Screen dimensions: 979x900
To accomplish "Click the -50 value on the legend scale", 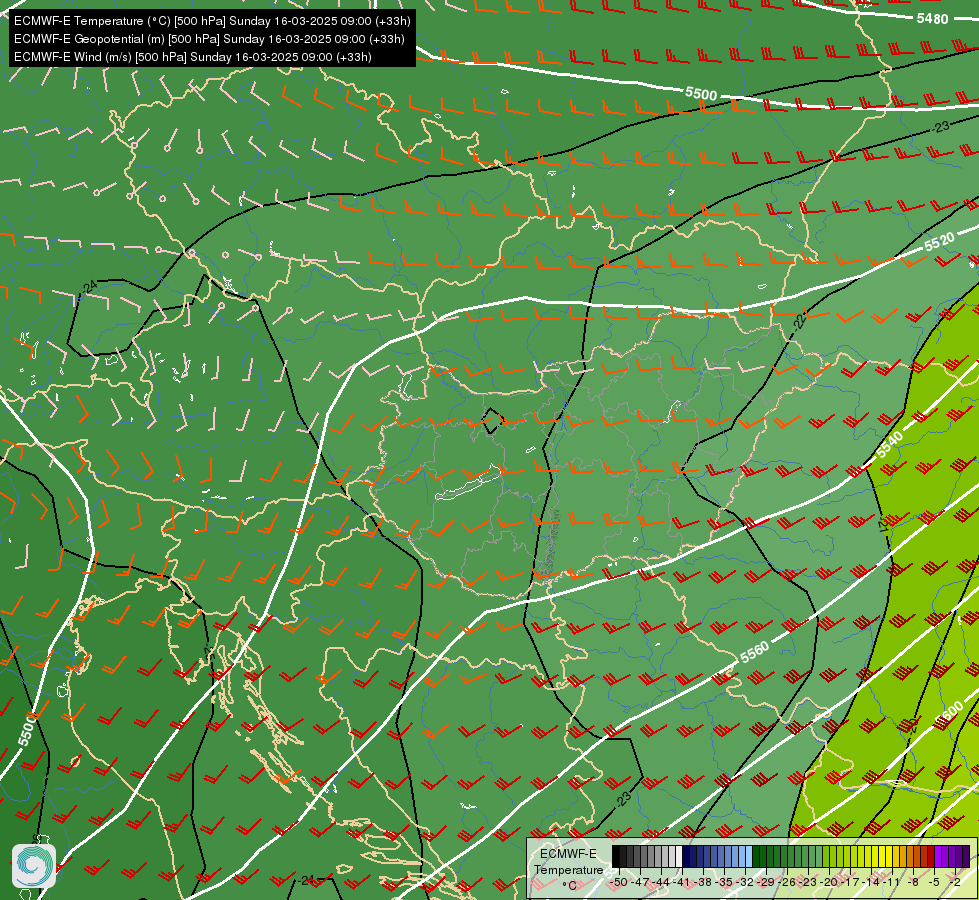I will coord(619,882).
